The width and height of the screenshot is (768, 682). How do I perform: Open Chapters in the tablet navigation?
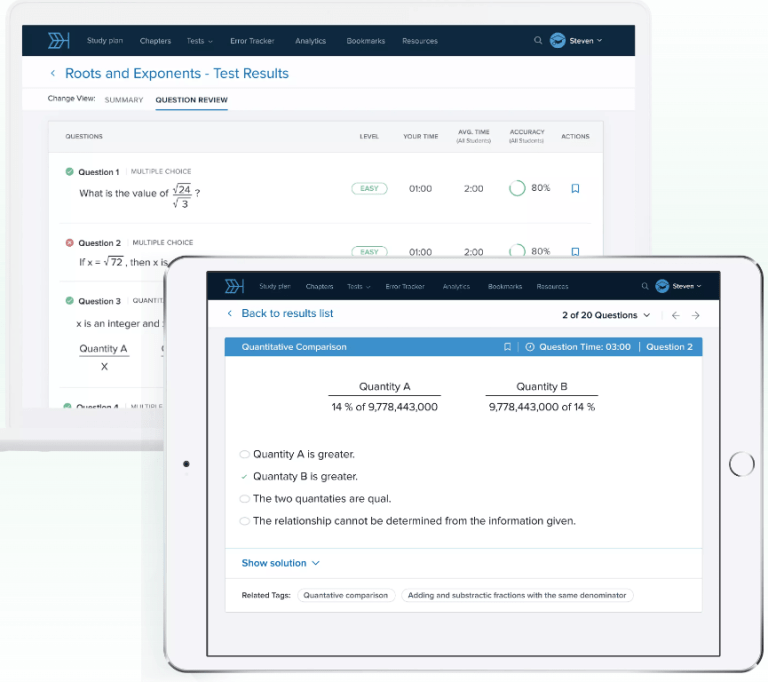pyautogui.click(x=319, y=287)
